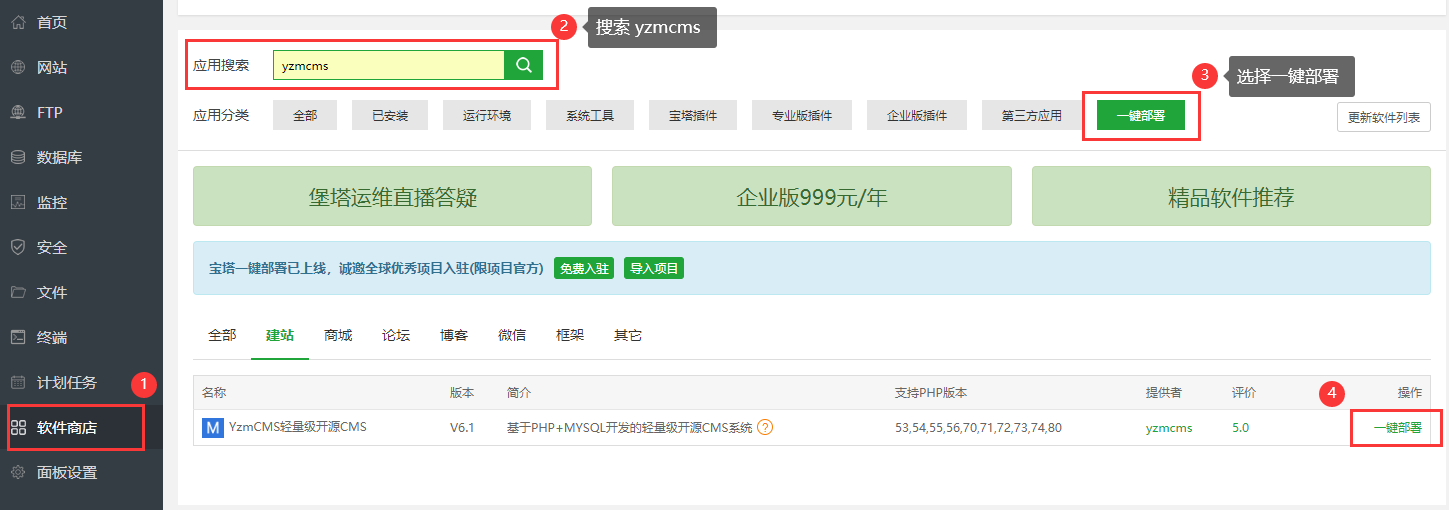The image size is (1449, 510).
Task: Click 一键部署 link in YzmCMS row
Action: pyautogui.click(x=1397, y=428)
